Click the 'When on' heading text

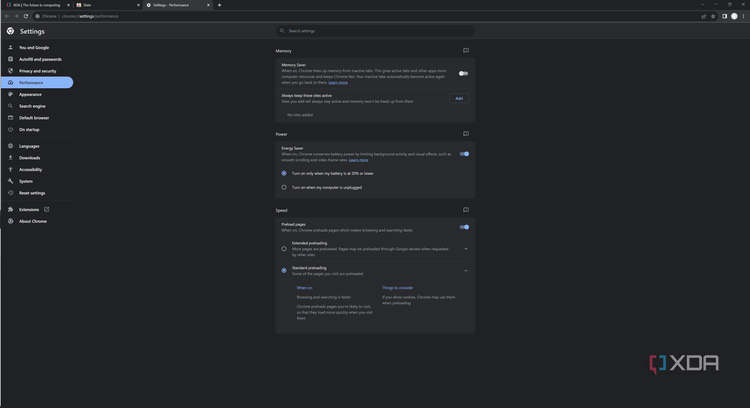click(304, 288)
